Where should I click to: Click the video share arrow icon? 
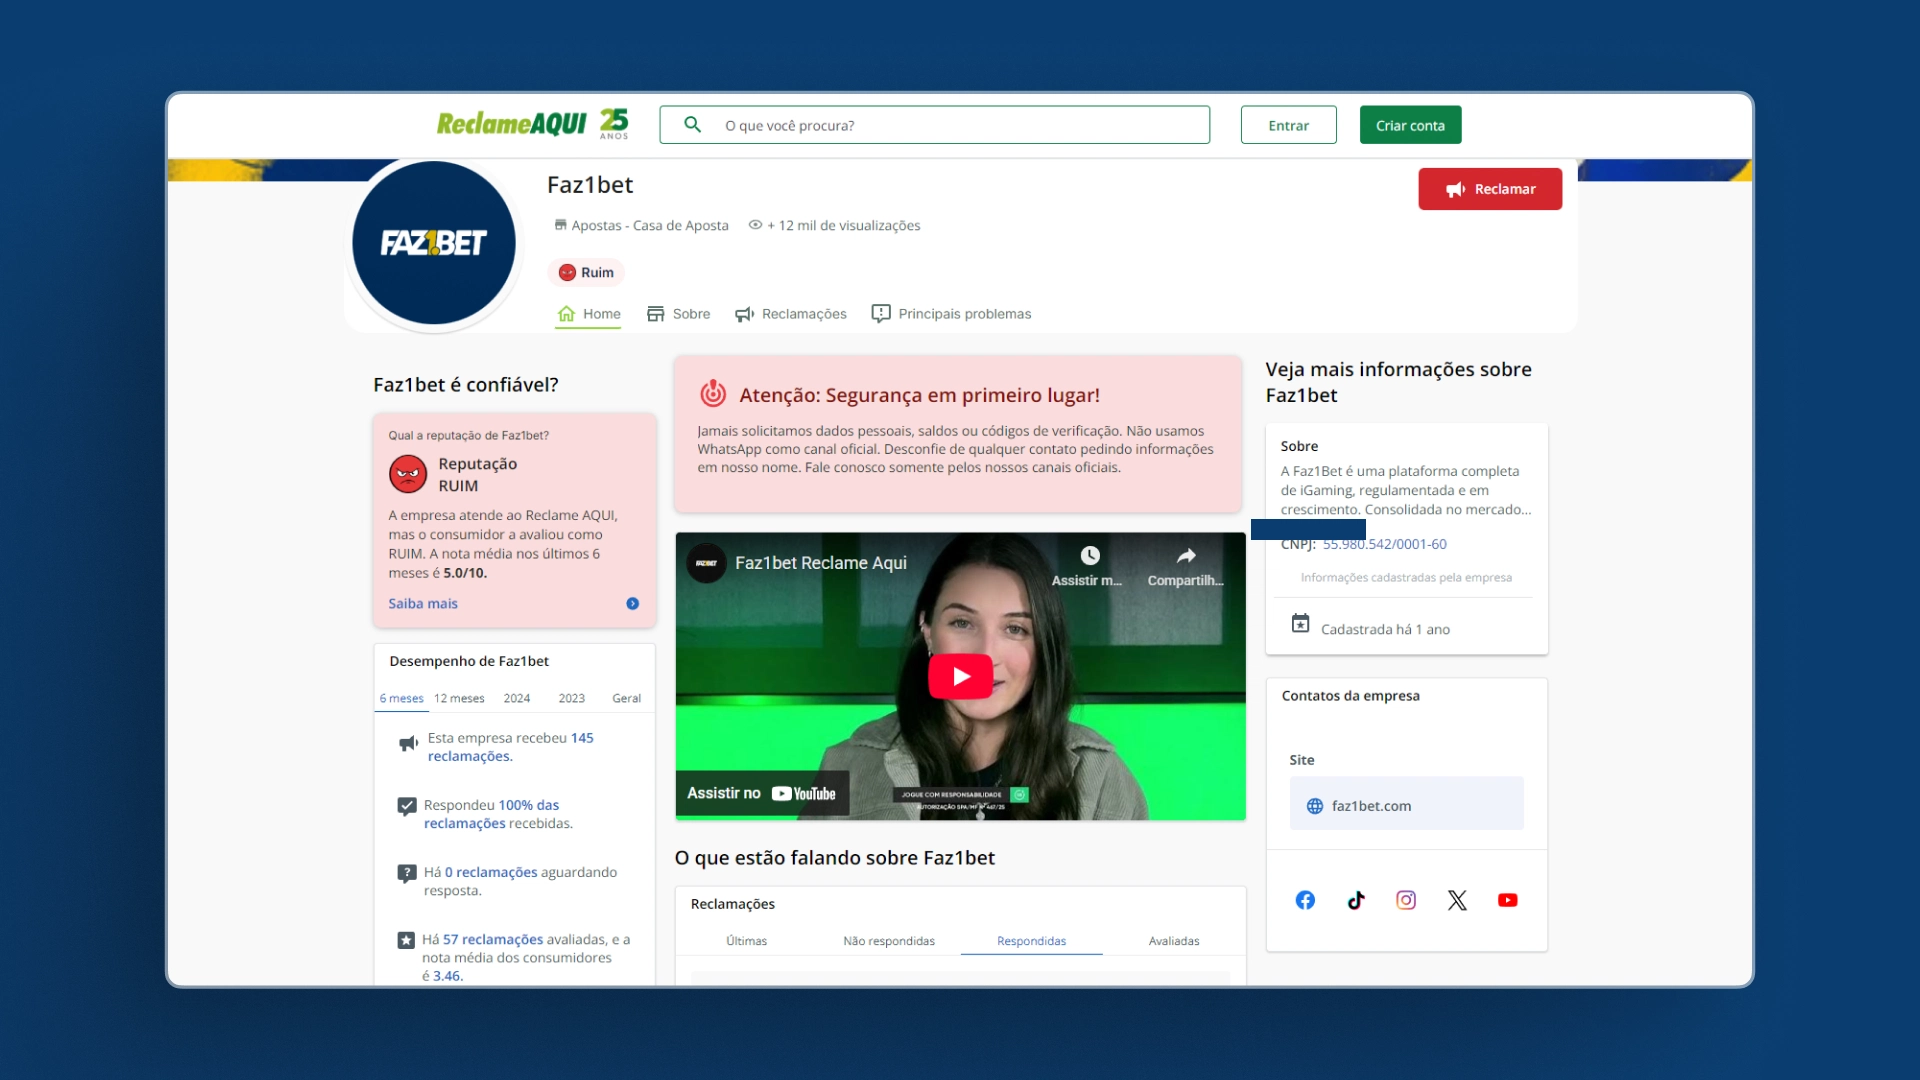(x=1186, y=556)
